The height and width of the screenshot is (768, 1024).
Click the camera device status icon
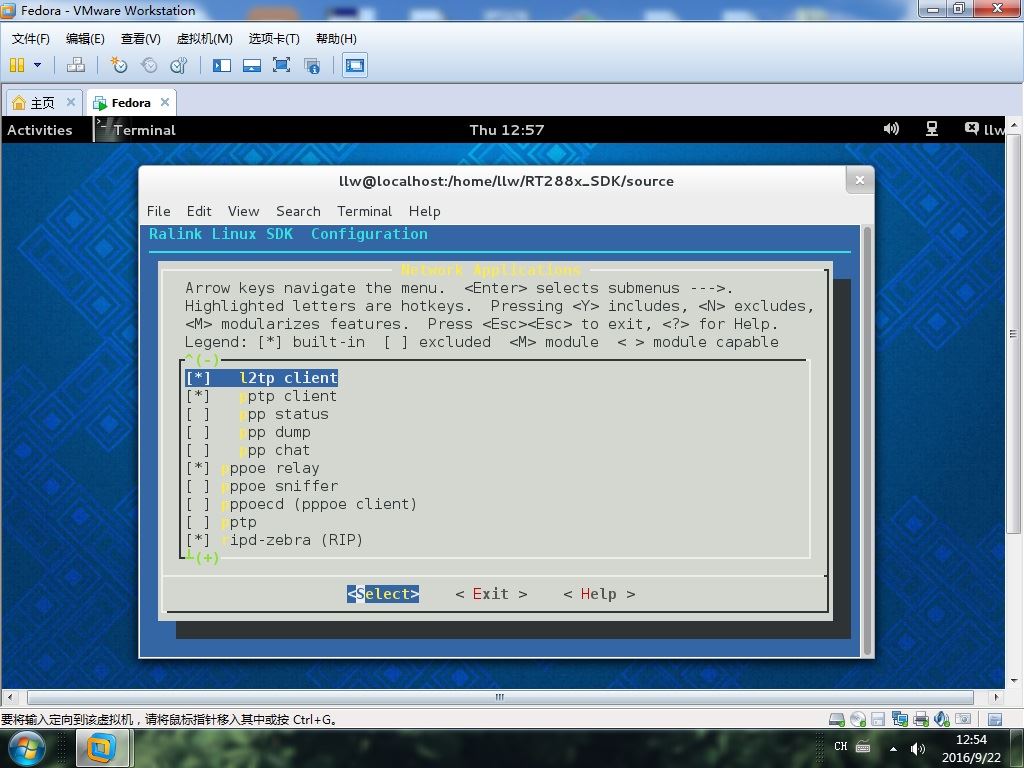pos(963,719)
